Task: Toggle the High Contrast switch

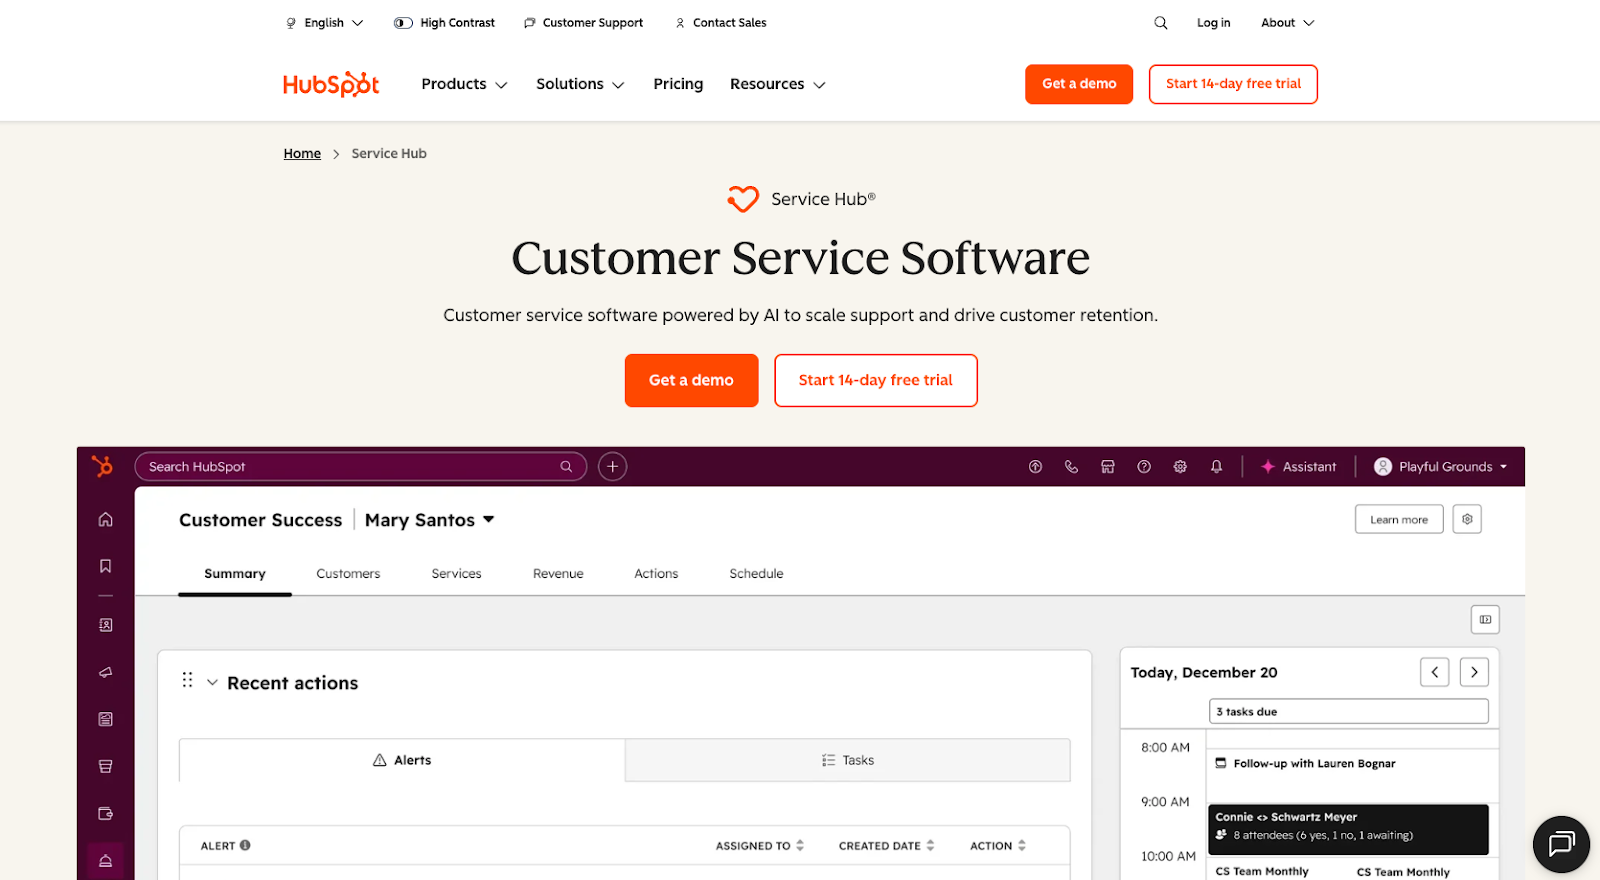Action: coord(404,23)
